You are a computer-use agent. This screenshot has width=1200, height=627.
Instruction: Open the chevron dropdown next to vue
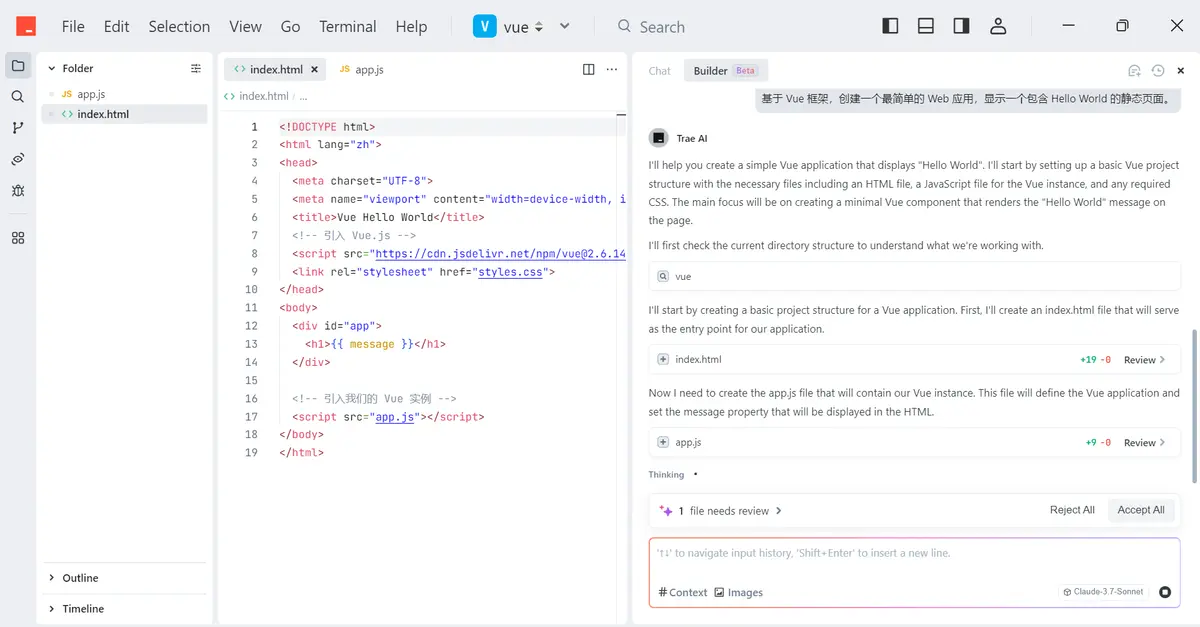coord(565,27)
